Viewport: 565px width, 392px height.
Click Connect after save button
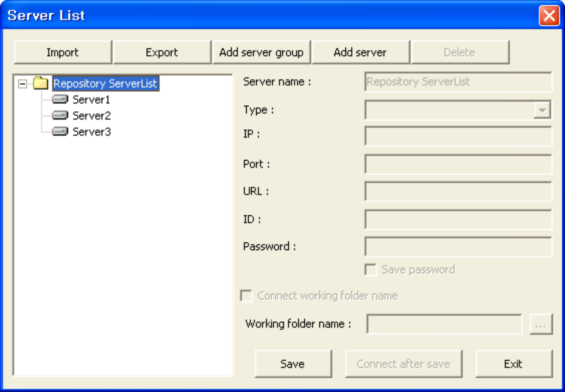point(404,364)
